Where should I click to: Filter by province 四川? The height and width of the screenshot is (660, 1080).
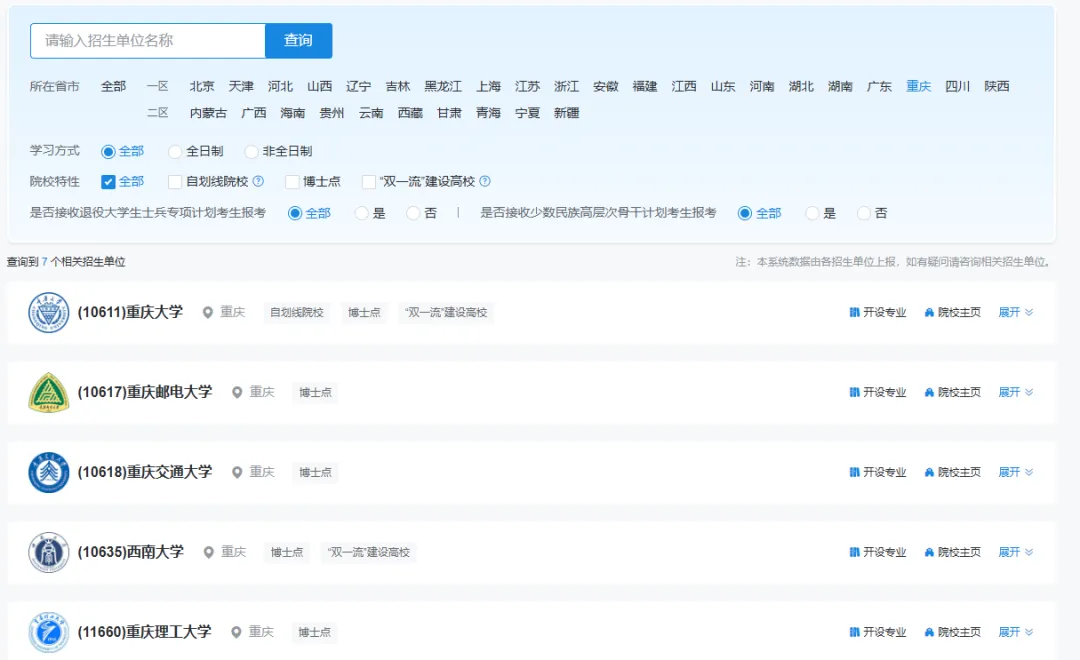tap(957, 86)
